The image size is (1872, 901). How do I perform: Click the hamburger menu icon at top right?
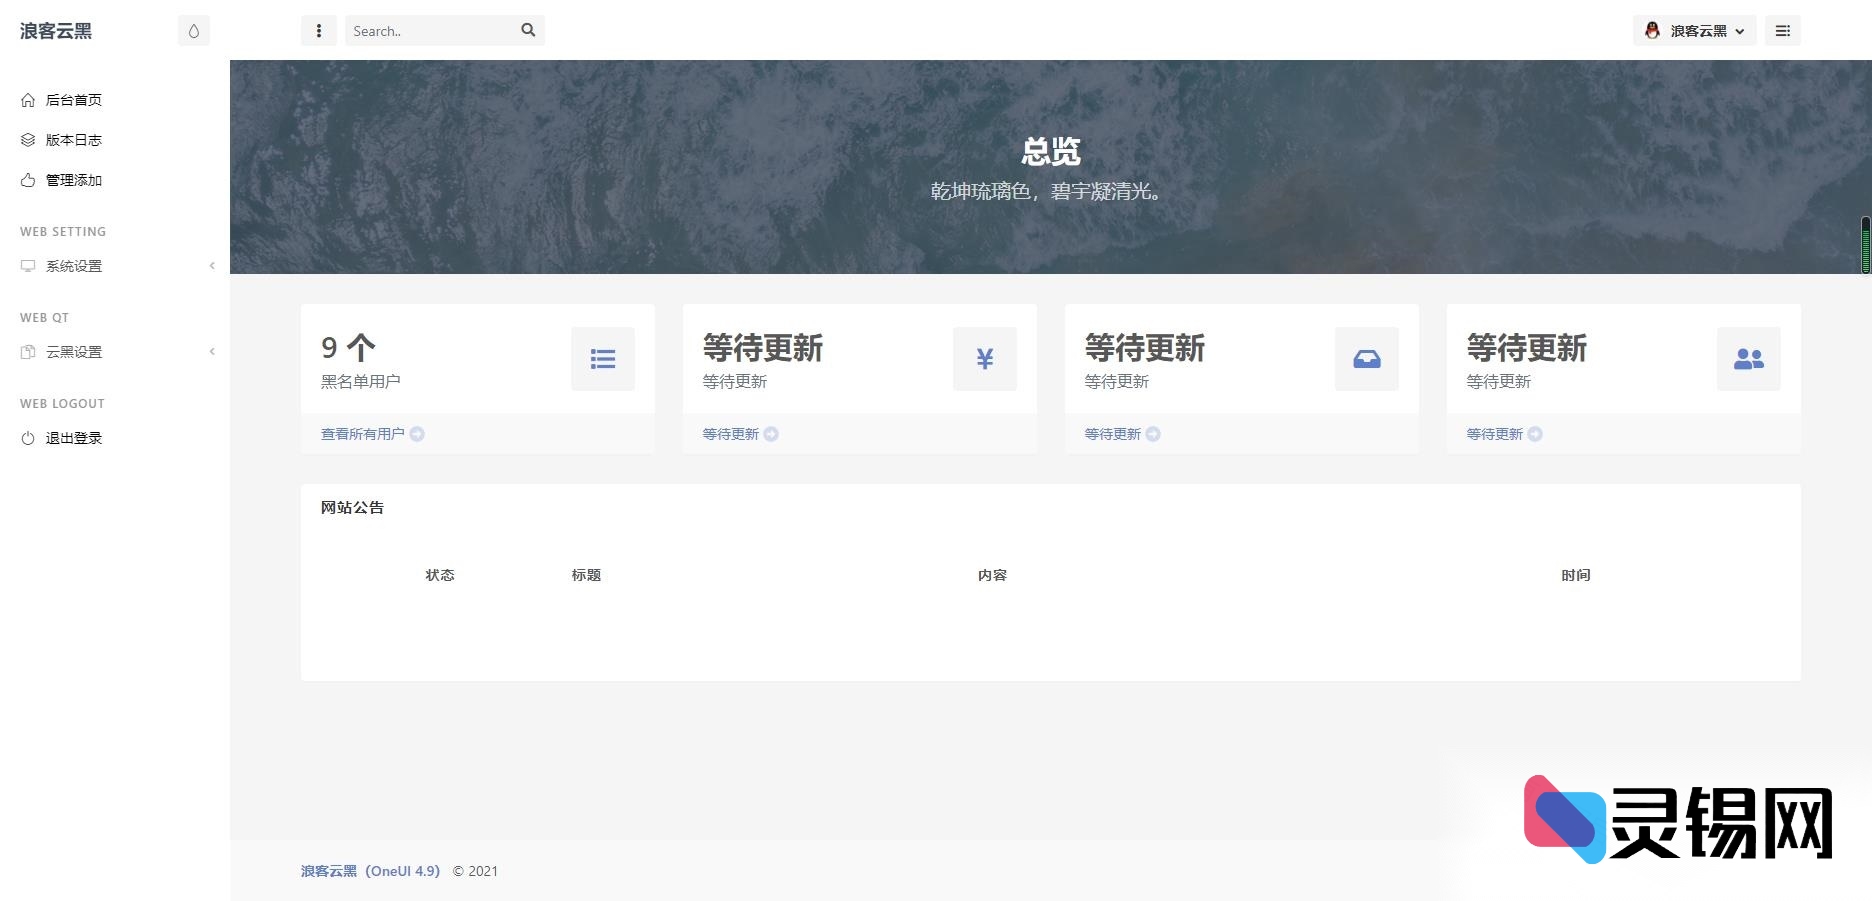pos(1782,30)
